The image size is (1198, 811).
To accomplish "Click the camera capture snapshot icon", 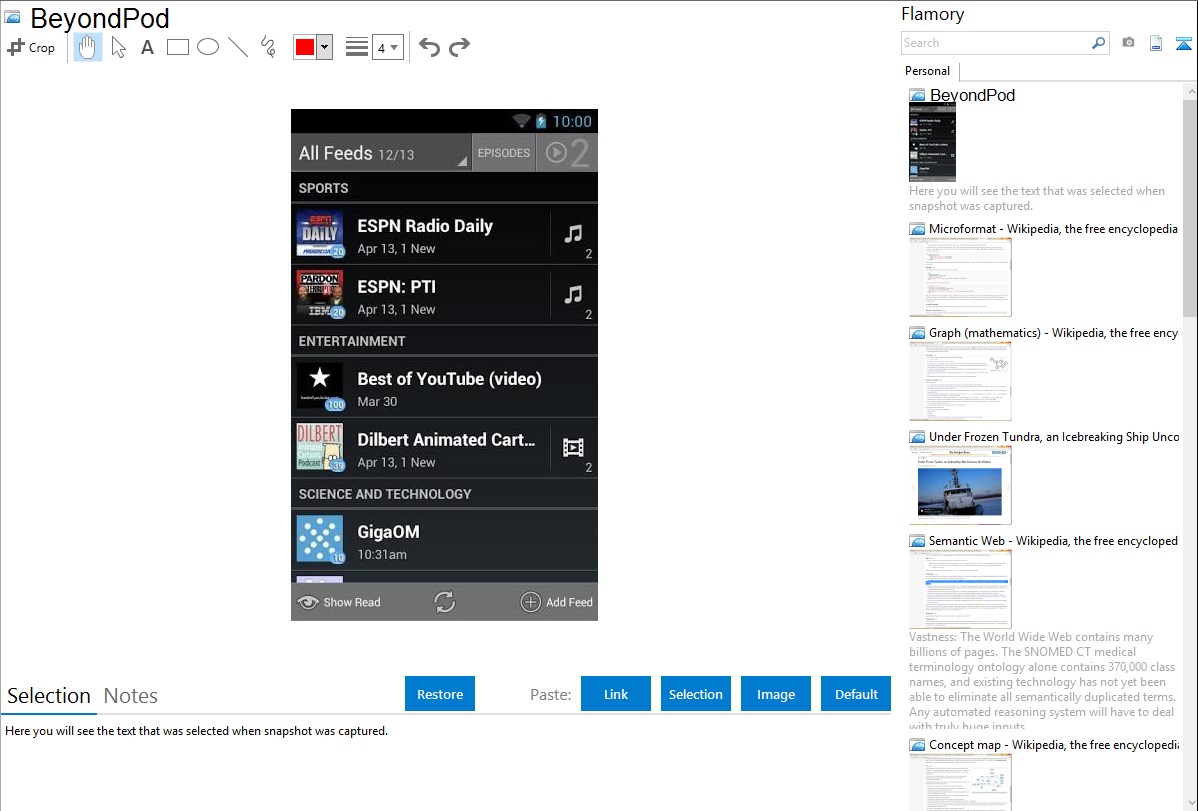I will tap(1128, 43).
